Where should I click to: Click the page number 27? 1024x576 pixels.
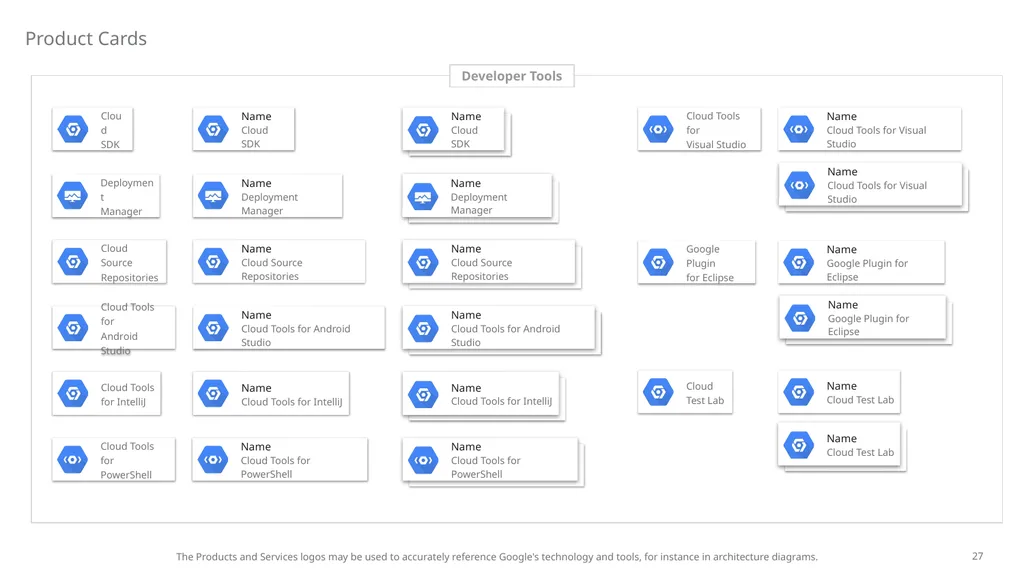coord(977,556)
